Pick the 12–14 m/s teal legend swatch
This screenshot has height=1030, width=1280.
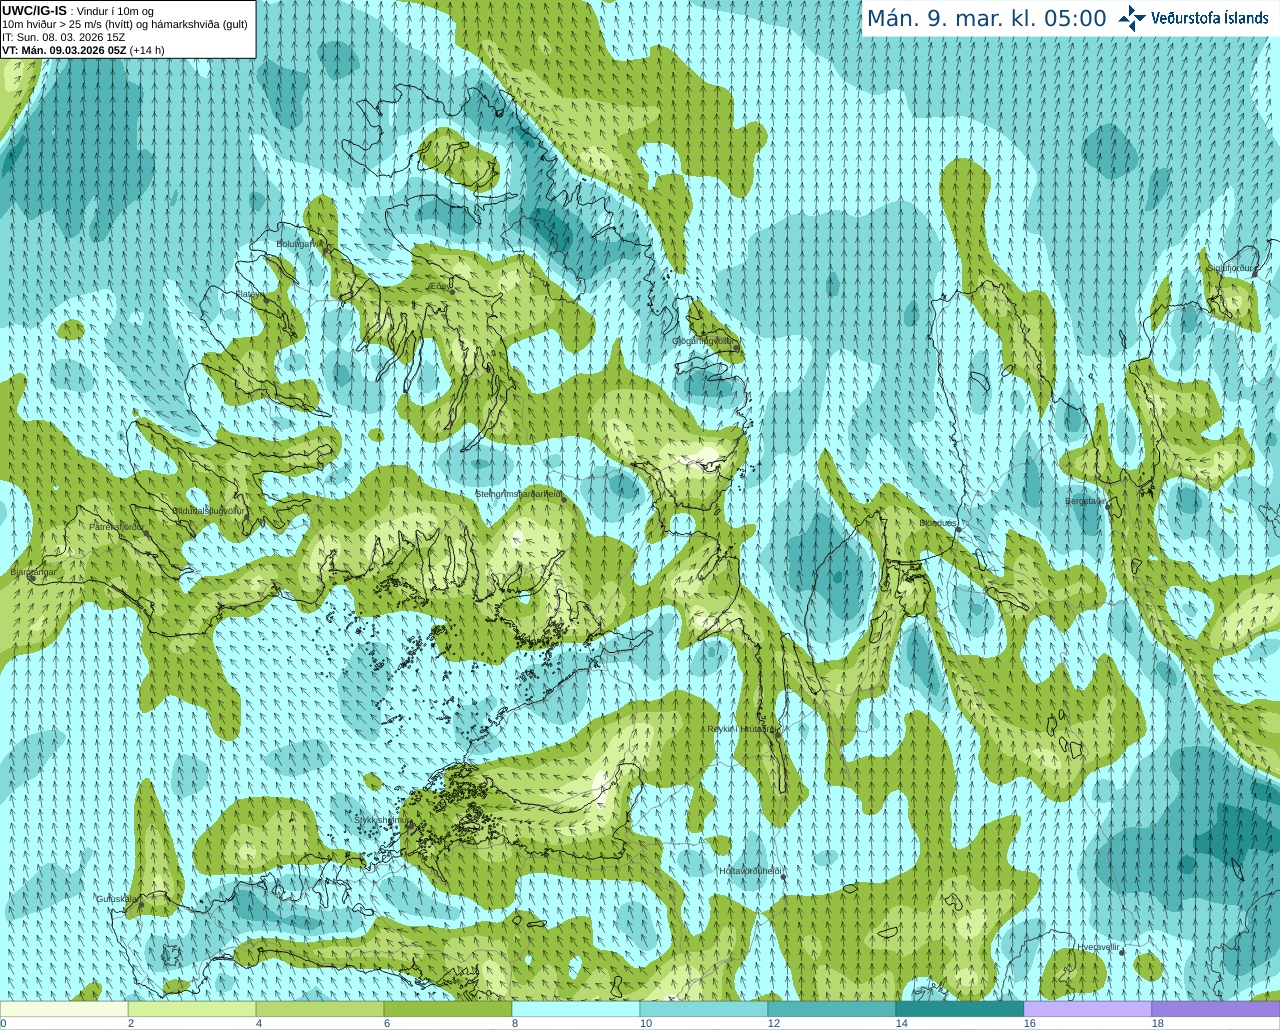coord(832,1009)
